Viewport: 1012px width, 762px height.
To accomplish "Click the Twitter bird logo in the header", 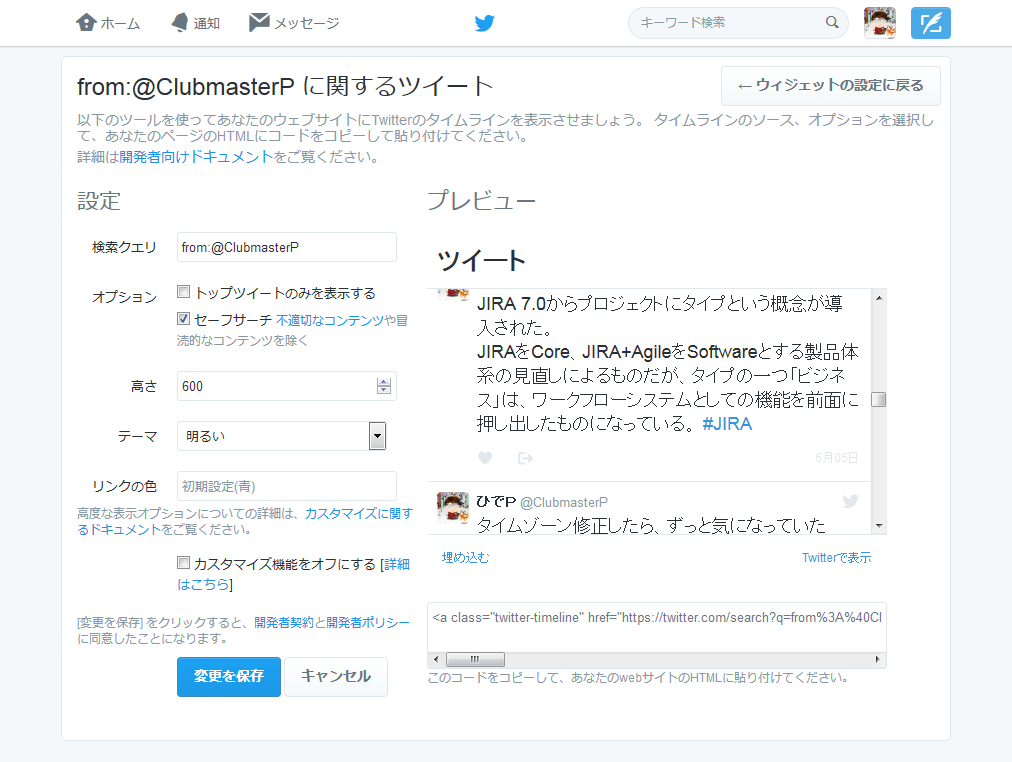I will pyautogui.click(x=485, y=23).
